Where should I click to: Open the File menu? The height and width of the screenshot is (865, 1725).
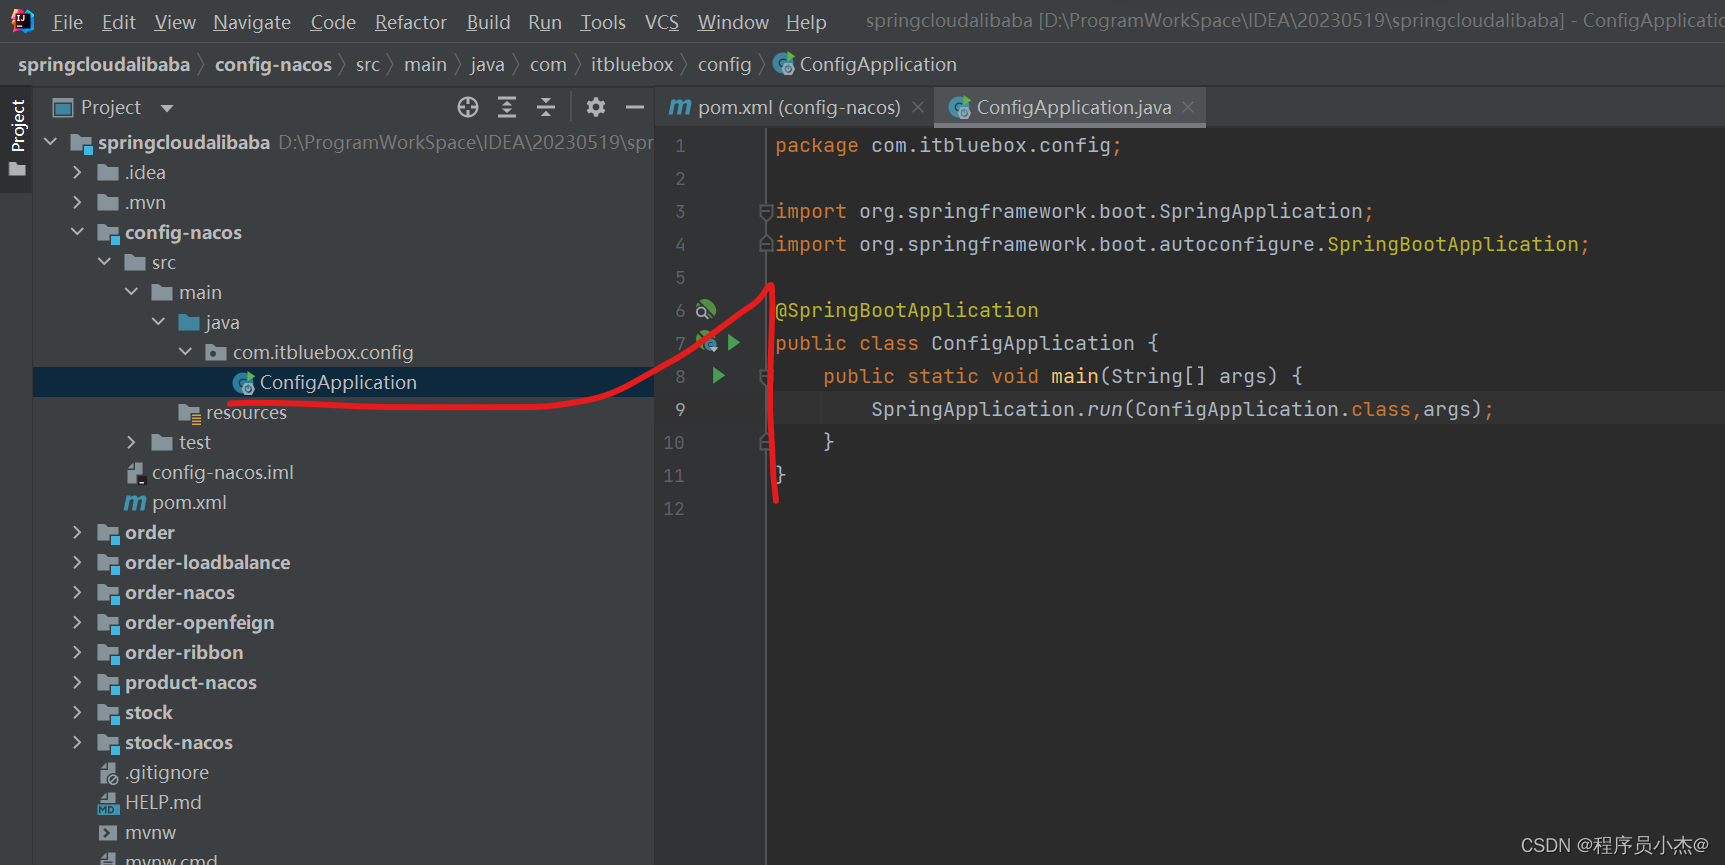(x=68, y=22)
